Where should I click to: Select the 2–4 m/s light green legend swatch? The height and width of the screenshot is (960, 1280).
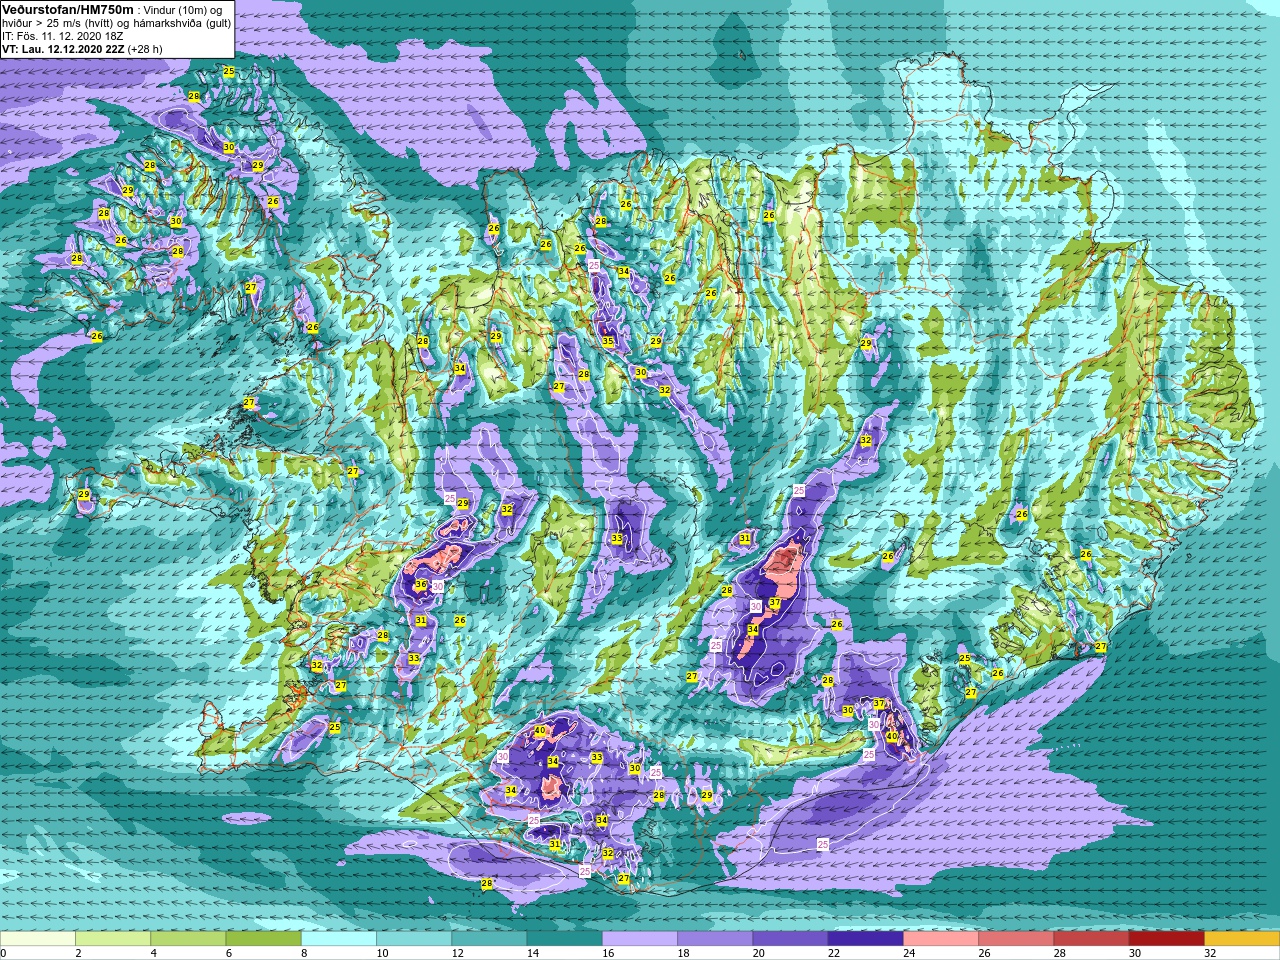(x=113, y=939)
